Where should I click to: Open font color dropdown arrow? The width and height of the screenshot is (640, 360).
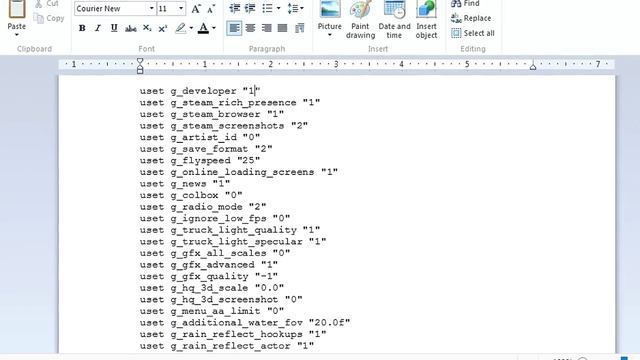214,28
